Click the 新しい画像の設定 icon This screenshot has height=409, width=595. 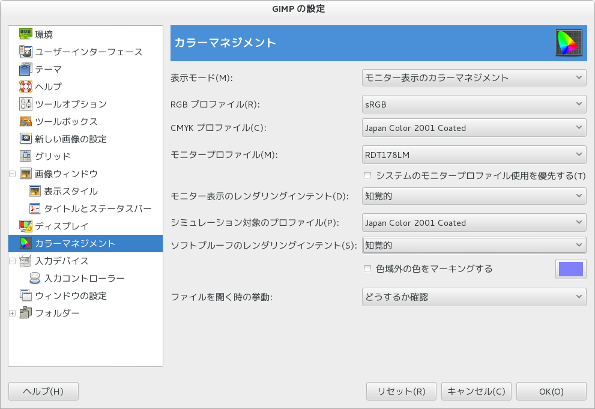(25, 139)
